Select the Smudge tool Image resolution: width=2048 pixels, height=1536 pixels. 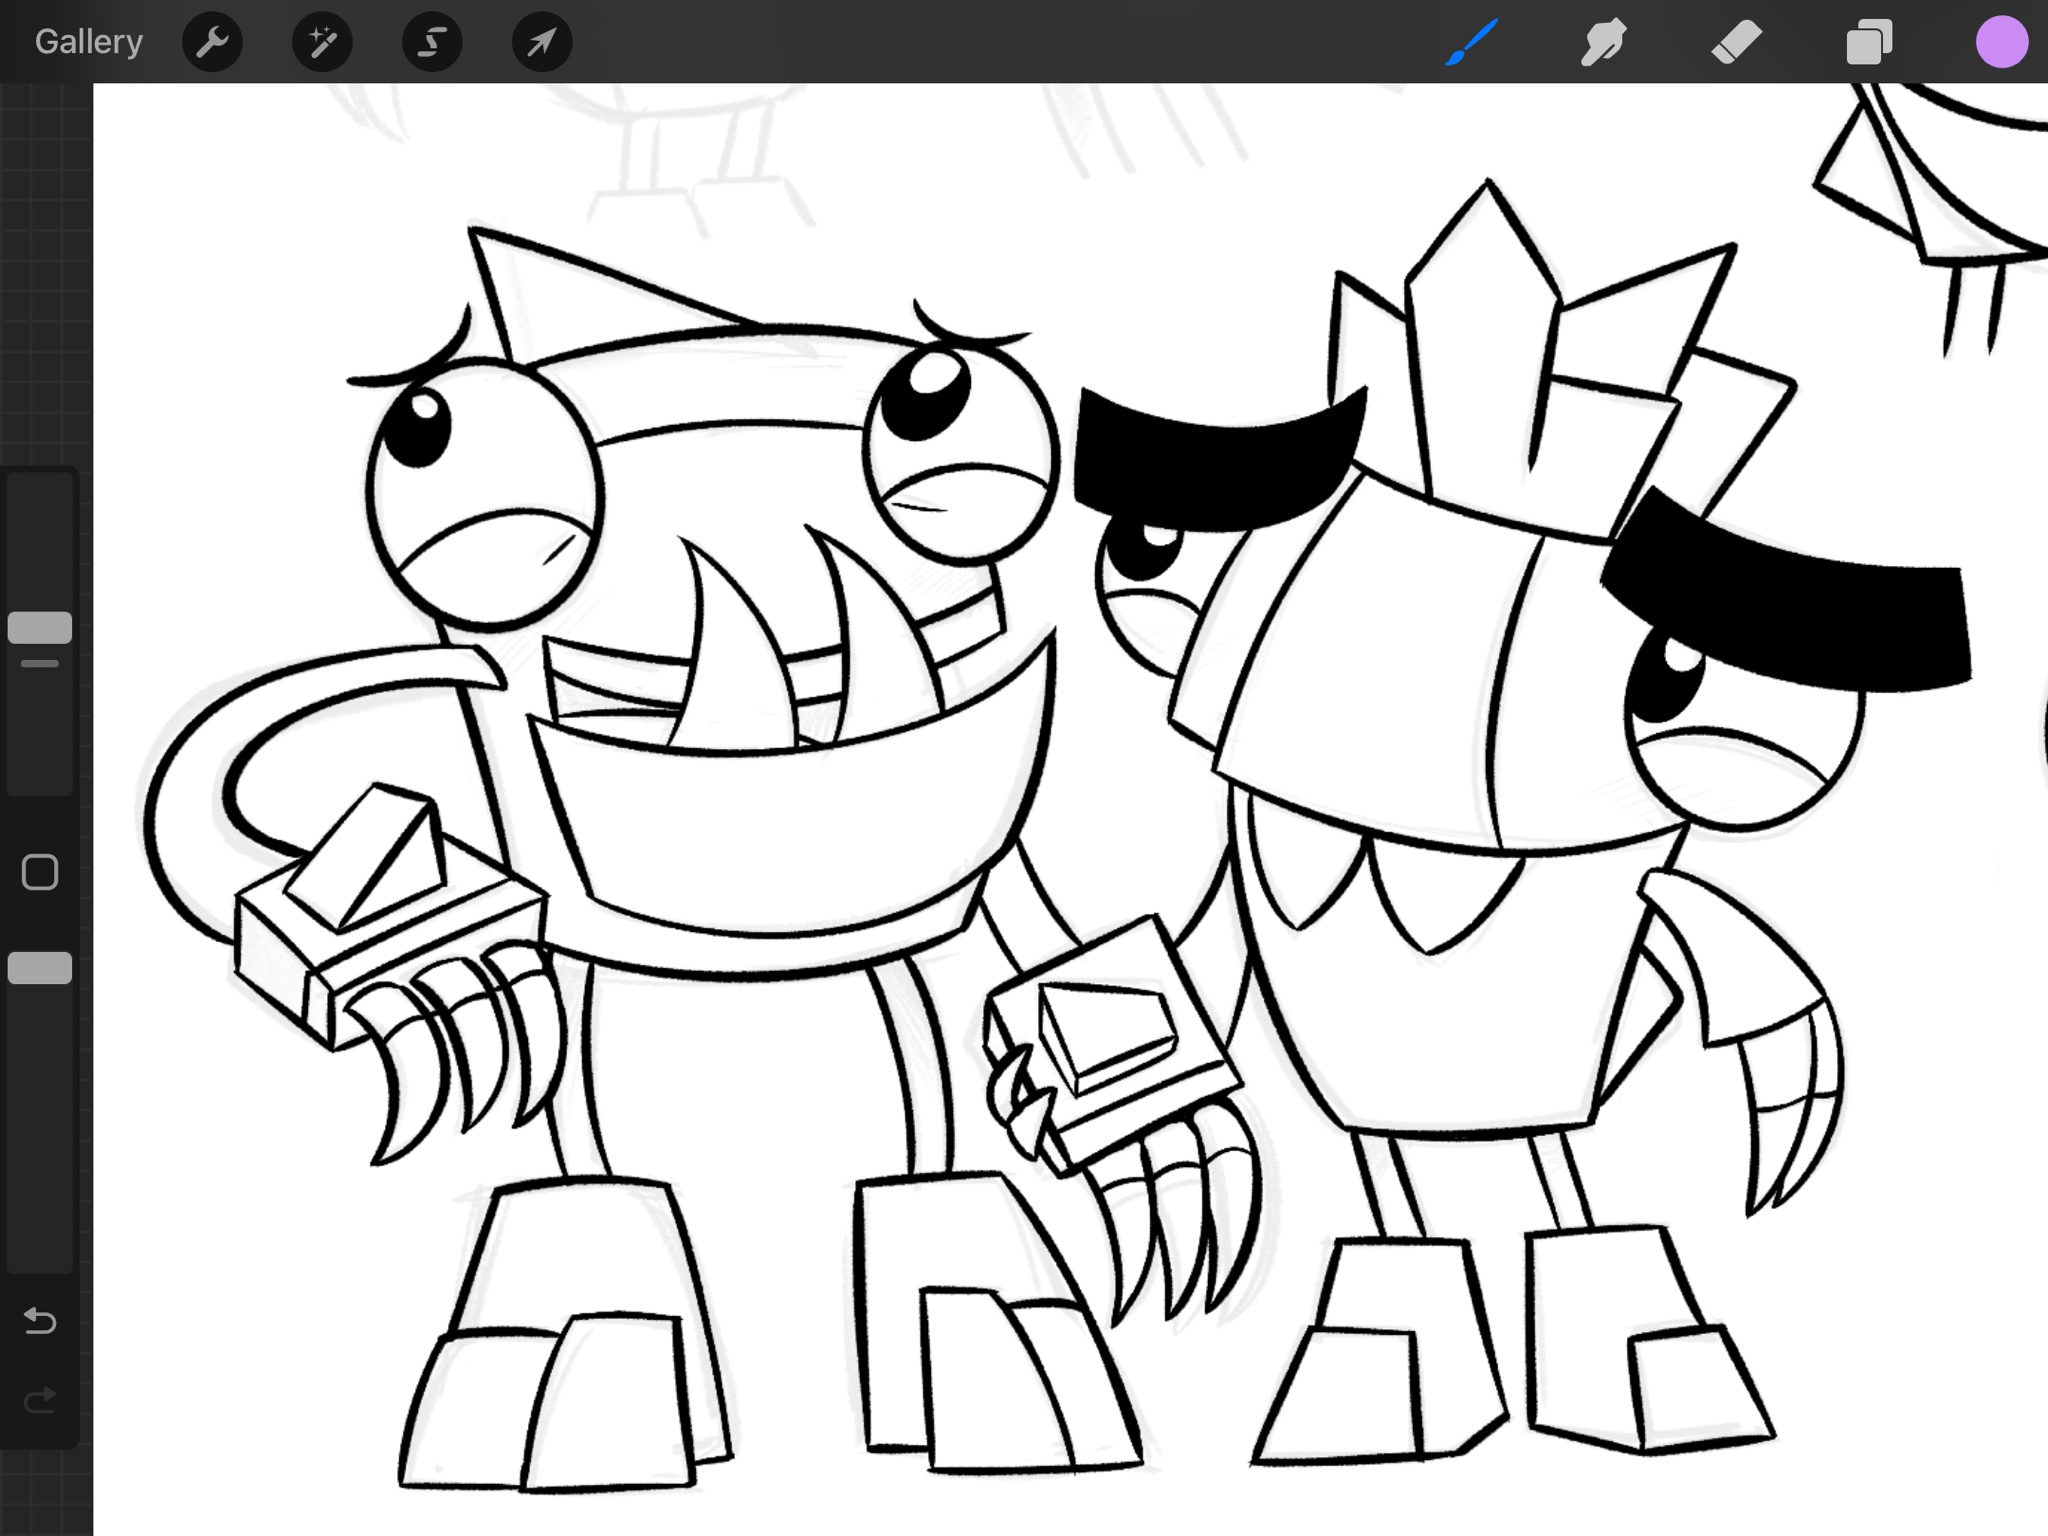pos(1603,43)
